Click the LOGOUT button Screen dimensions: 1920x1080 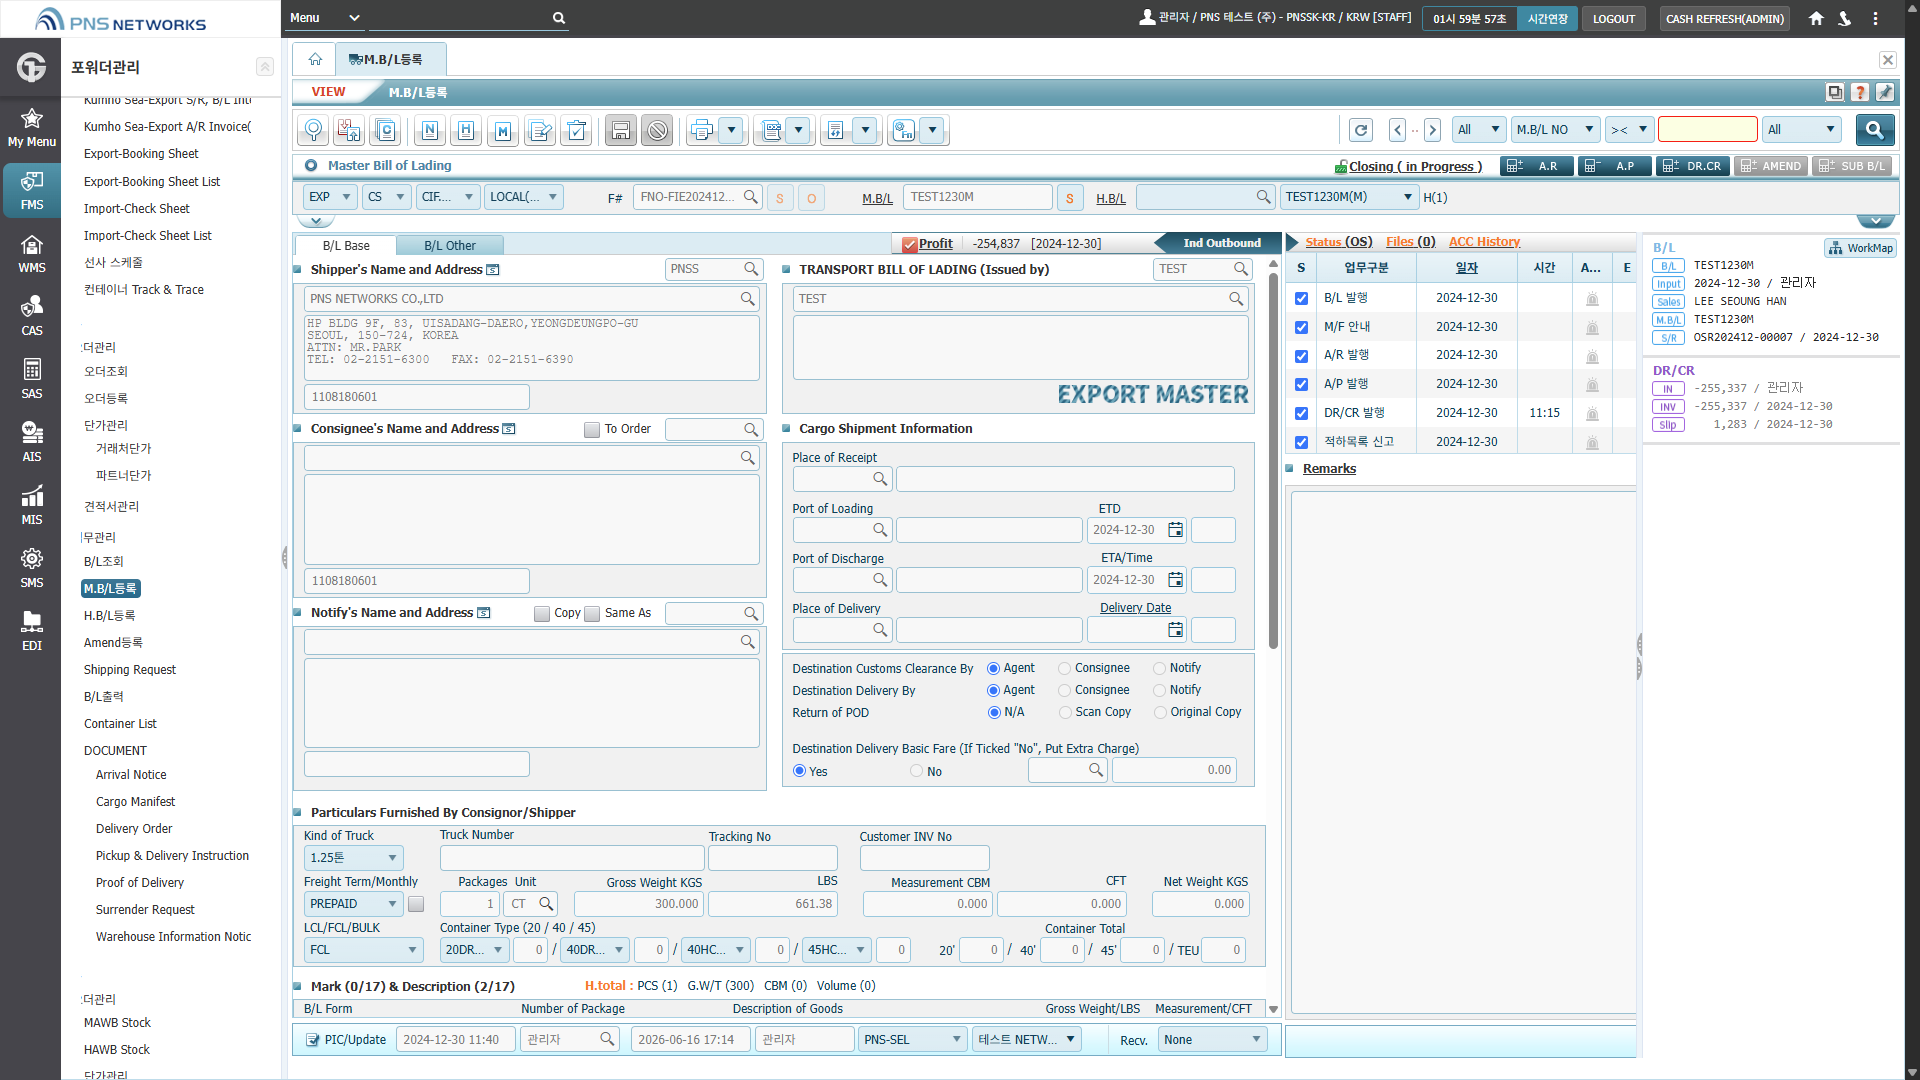(1613, 19)
